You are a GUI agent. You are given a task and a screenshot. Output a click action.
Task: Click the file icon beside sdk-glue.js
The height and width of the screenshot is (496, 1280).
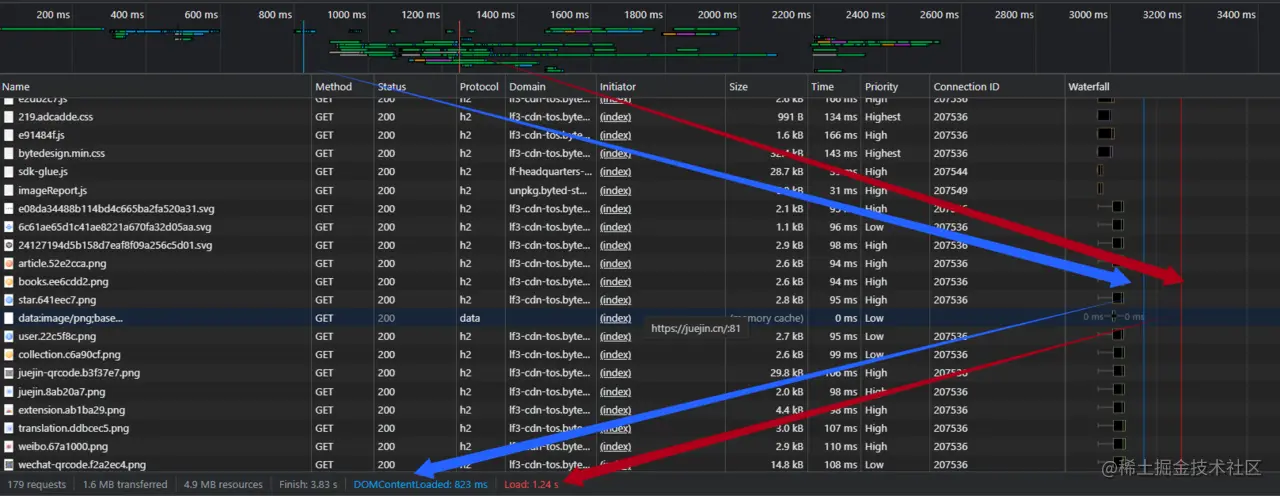click(x=9, y=172)
